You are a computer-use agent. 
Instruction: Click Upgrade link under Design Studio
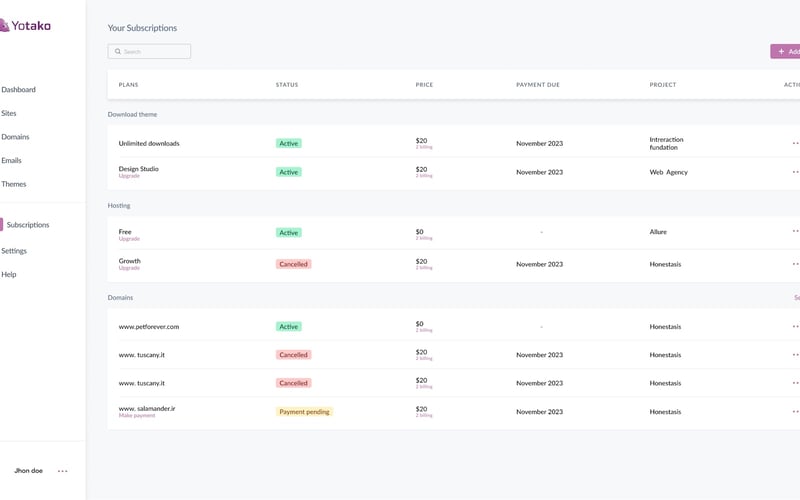tap(129, 176)
